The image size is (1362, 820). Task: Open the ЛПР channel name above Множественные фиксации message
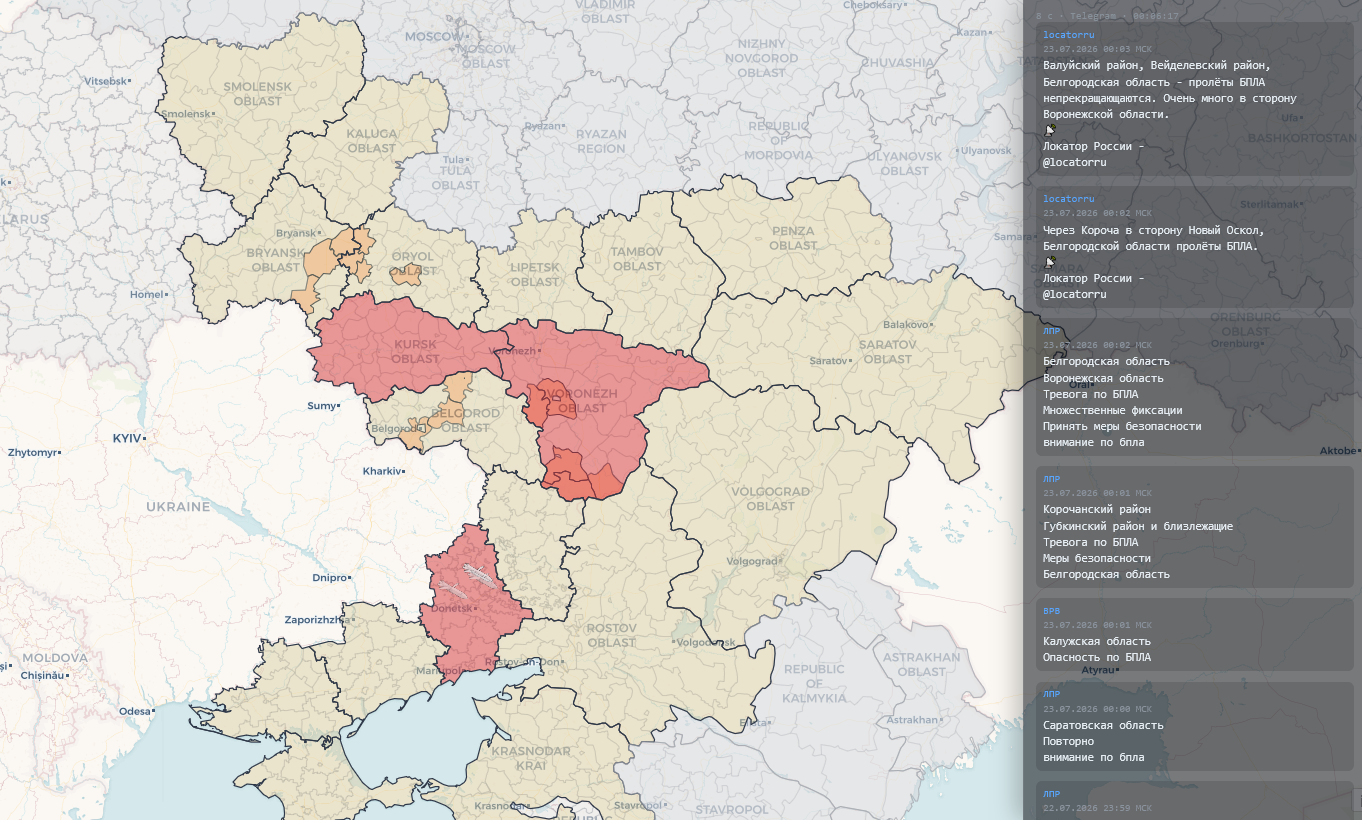(x=1052, y=330)
